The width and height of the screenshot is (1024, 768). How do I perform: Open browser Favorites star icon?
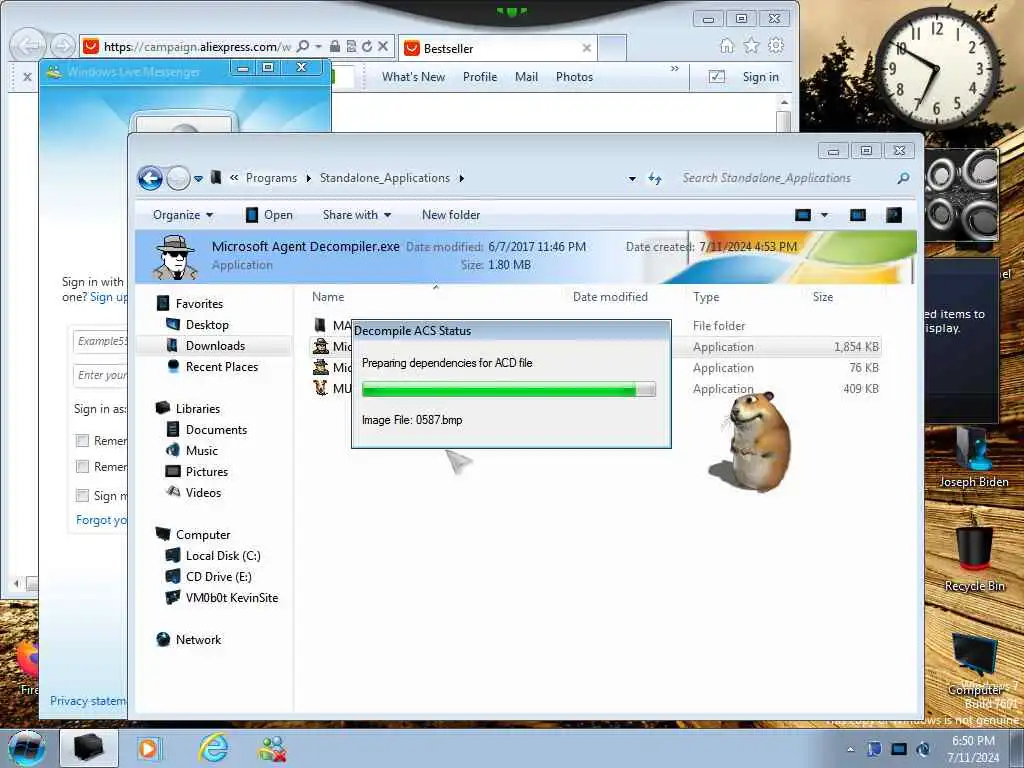click(752, 46)
